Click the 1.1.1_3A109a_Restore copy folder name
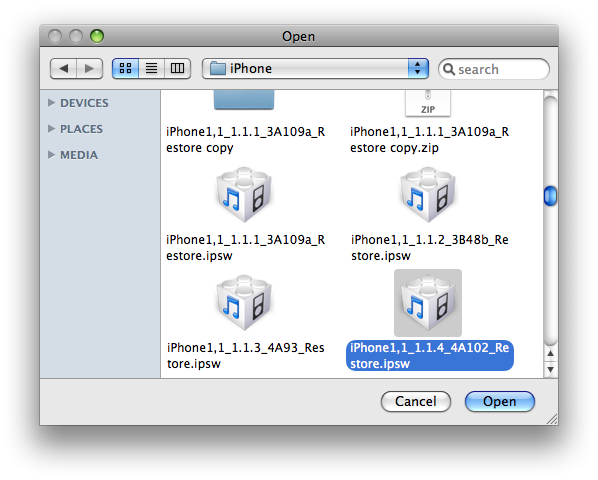This screenshot has width=598, height=480. (x=245, y=140)
